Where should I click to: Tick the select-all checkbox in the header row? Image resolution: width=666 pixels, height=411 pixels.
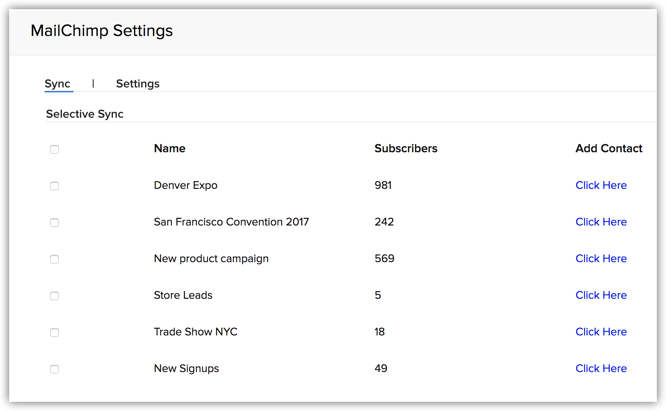pyautogui.click(x=54, y=149)
